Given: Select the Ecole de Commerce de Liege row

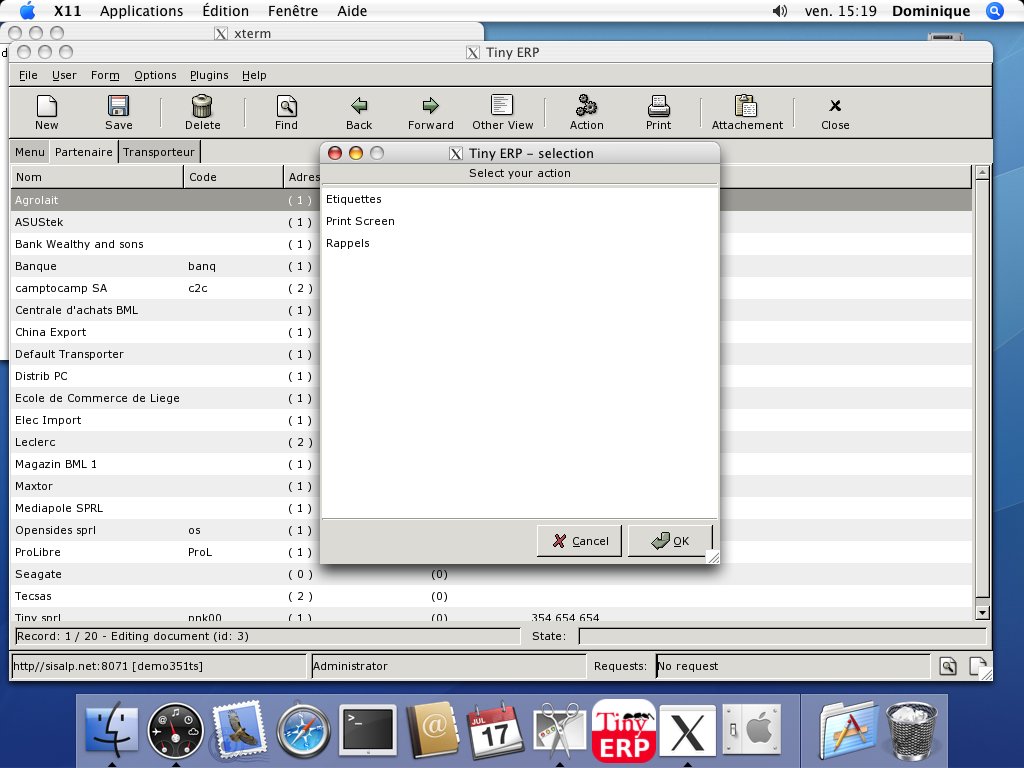Looking at the screenshot, I should [x=165, y=398].
